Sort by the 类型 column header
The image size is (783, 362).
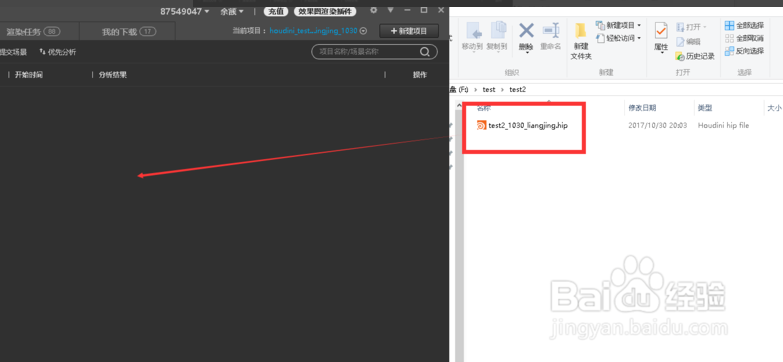coord(705,107)
